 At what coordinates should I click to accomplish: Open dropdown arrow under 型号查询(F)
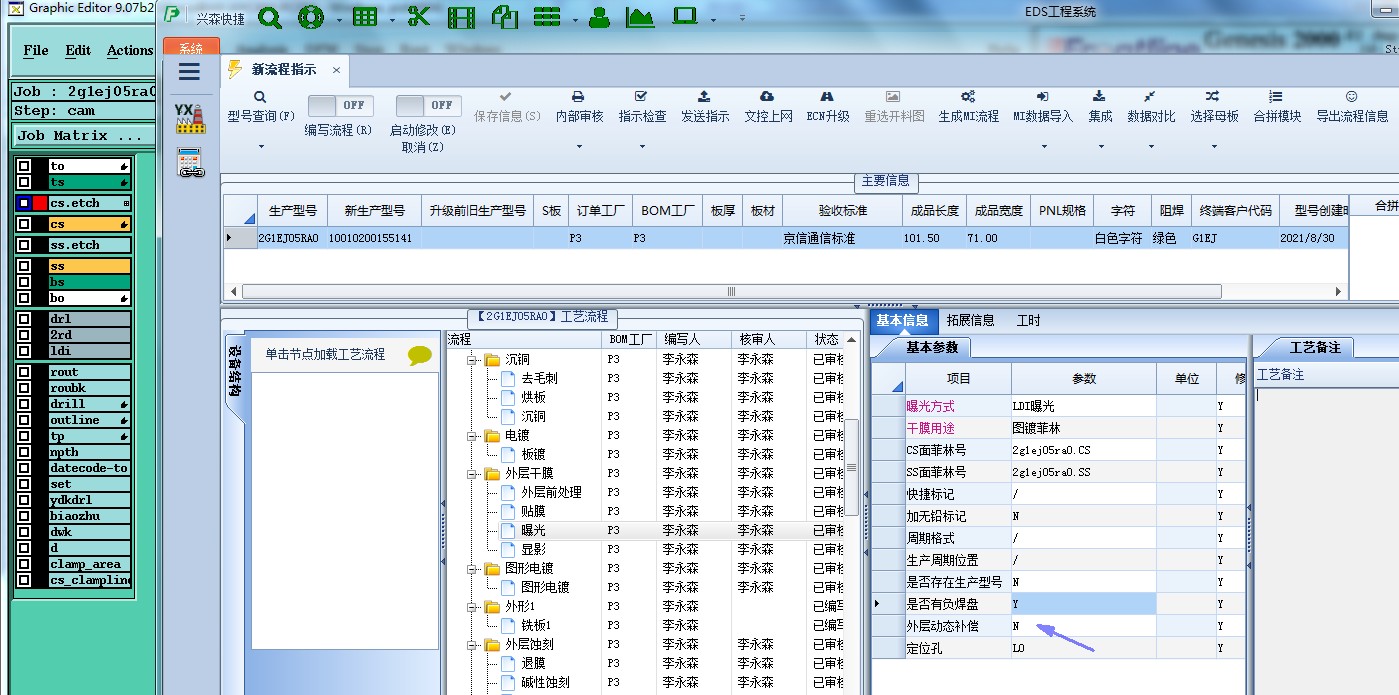coord(261,147)
